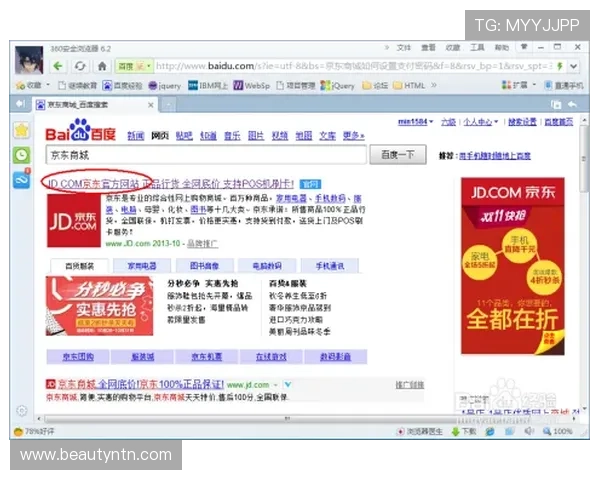Open the 下载 download manager in status bar
Screen dimensions: 600x480
(x=464, y=432)
